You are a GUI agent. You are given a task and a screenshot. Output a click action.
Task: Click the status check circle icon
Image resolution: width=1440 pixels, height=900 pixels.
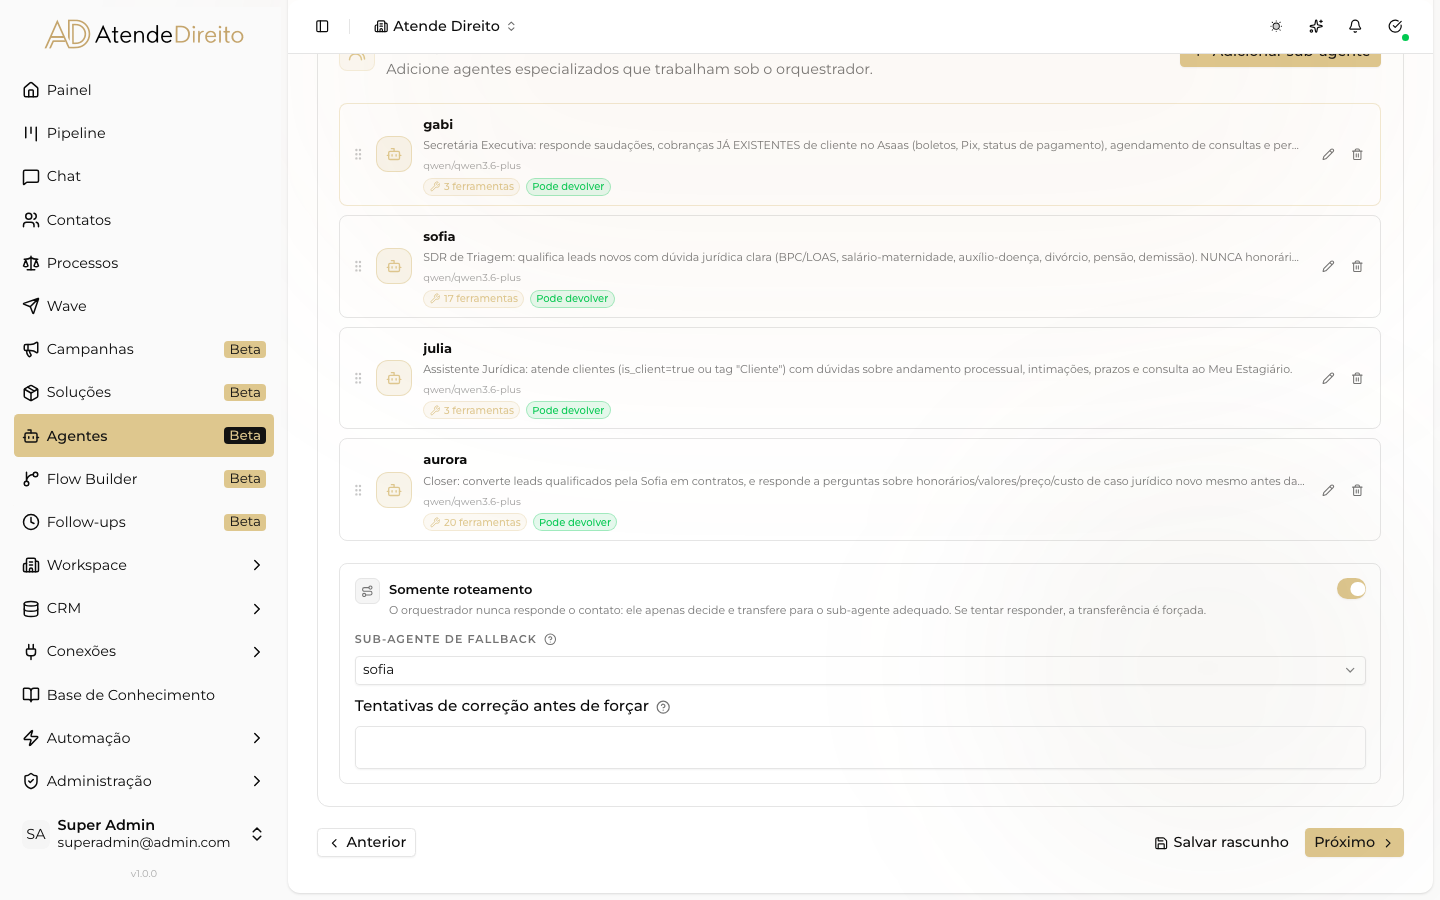1395,26
